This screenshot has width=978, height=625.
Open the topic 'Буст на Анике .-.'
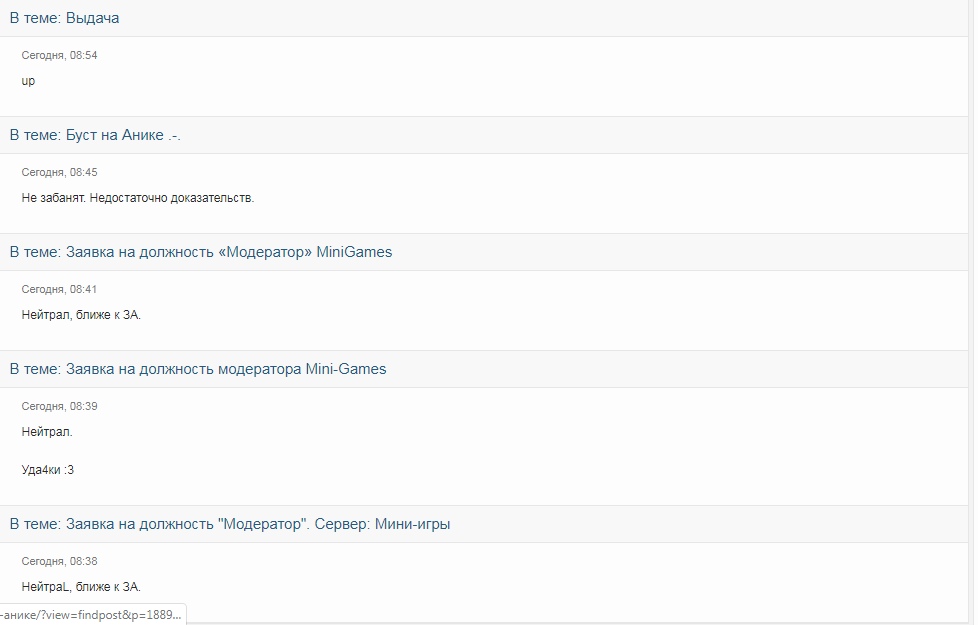point(123,135)
